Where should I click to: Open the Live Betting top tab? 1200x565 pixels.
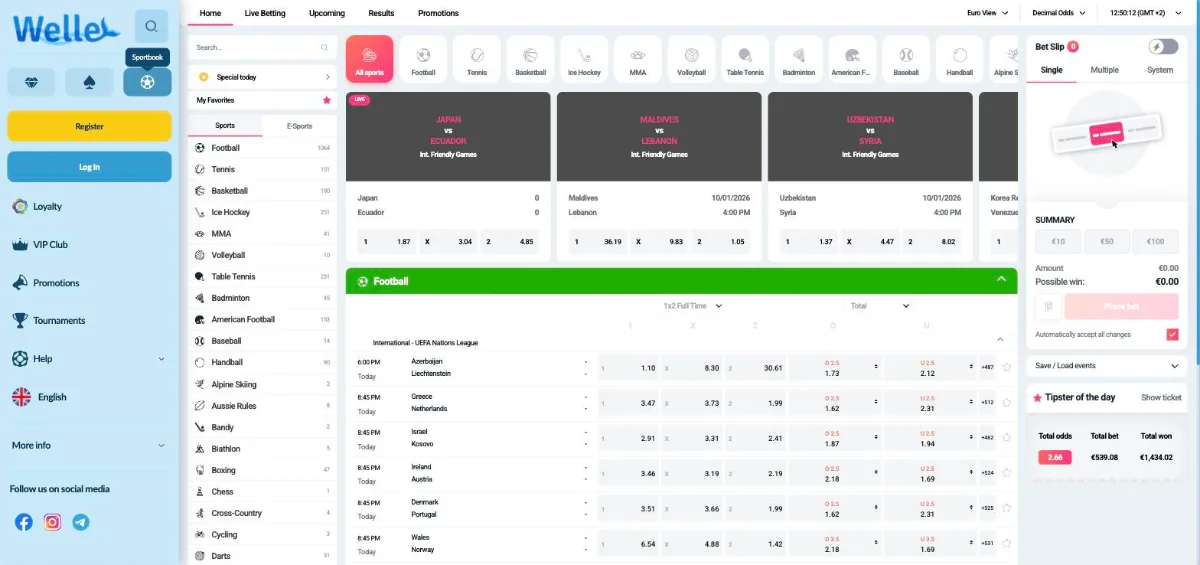[x=265, y=13]
